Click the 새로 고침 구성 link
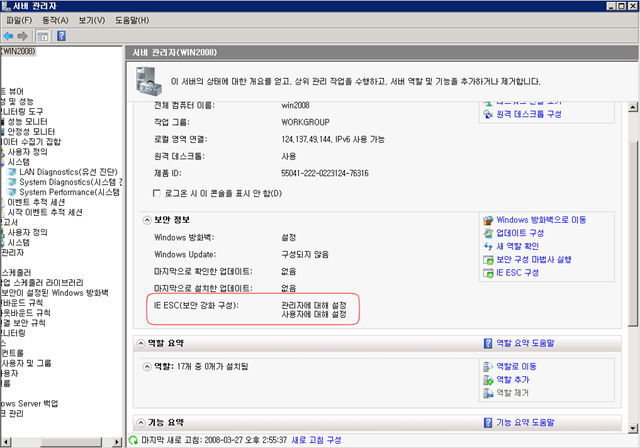 (x=316, y=440)
